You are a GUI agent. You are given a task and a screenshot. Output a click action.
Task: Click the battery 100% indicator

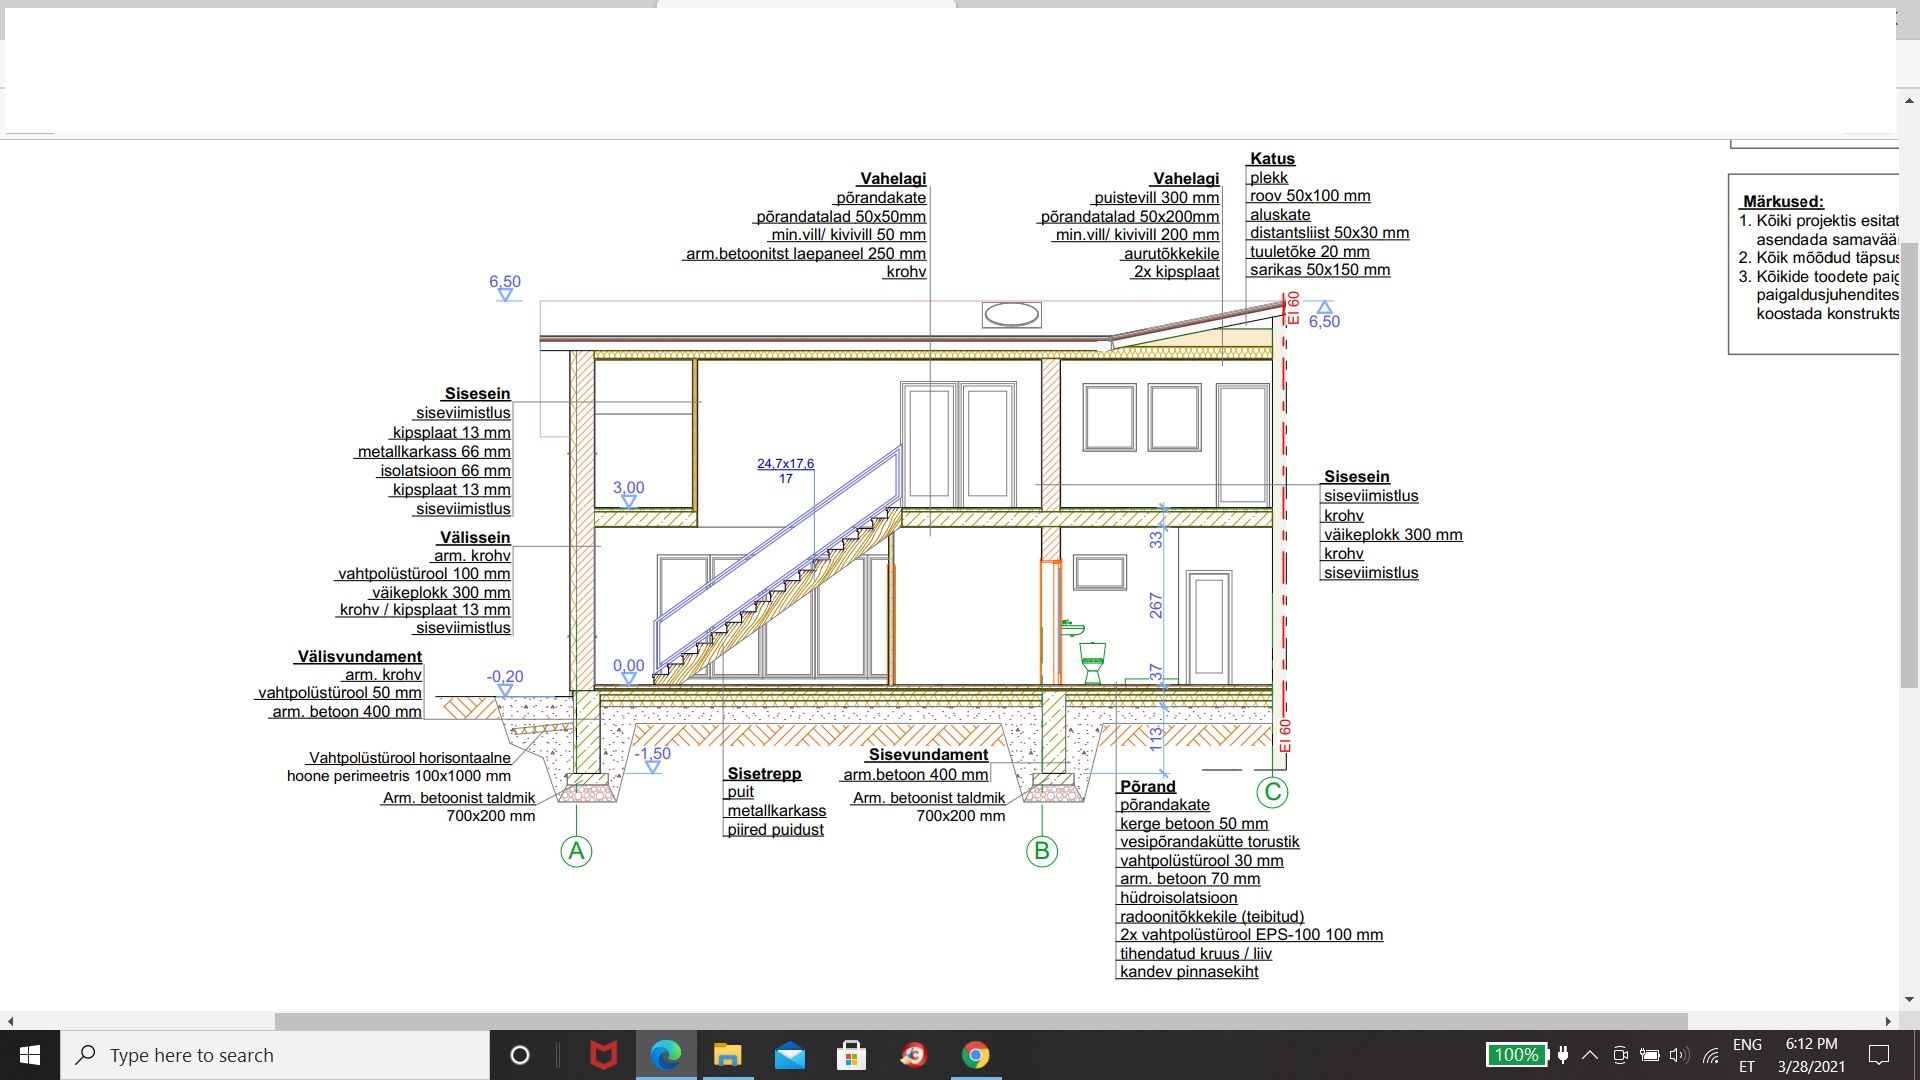click(x=1516, y=1055)
